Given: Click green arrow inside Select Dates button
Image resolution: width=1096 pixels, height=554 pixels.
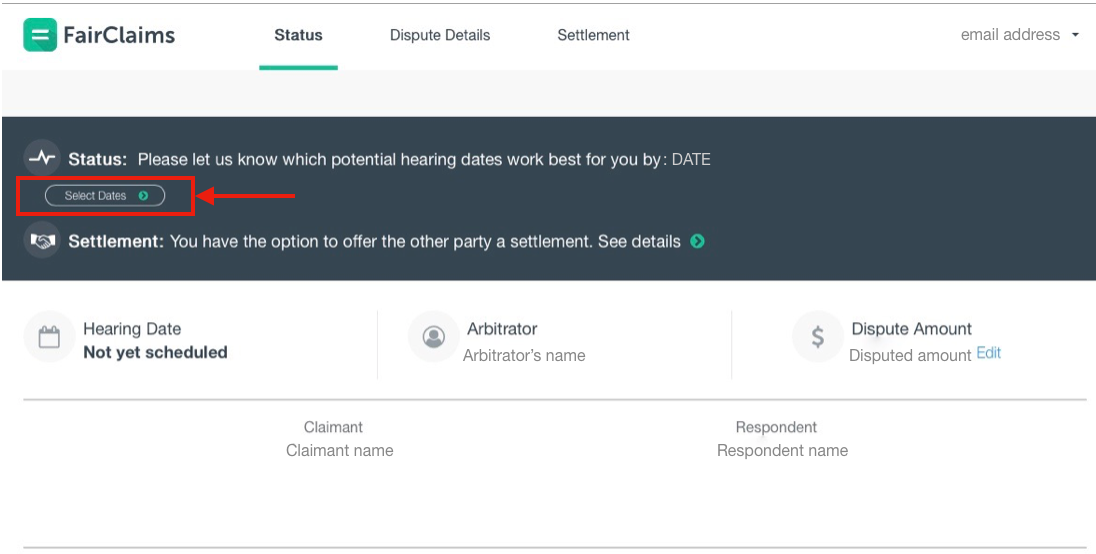Looking at the screenshot, I should (x=144, y=196).
